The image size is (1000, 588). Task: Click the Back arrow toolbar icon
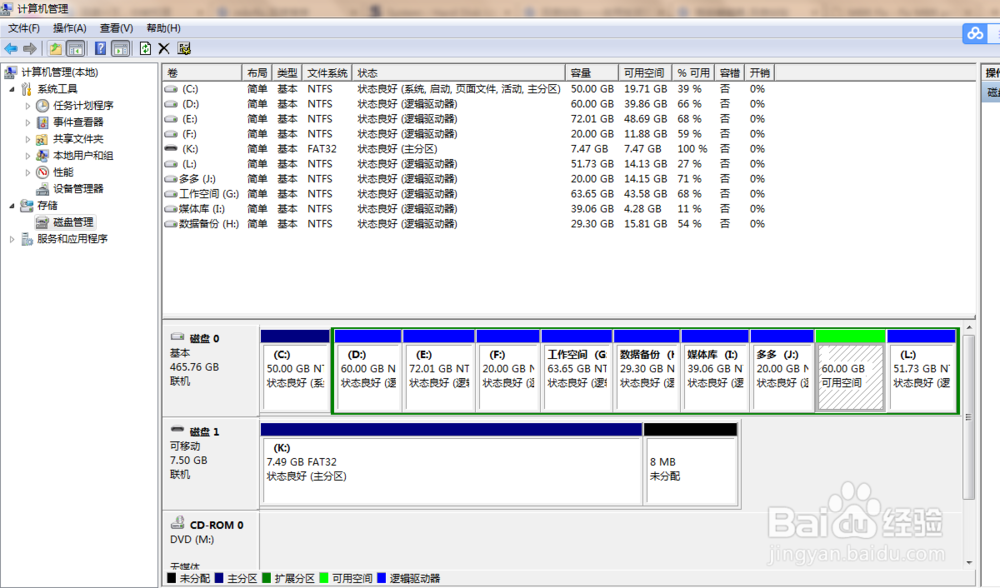pos(11,48)
